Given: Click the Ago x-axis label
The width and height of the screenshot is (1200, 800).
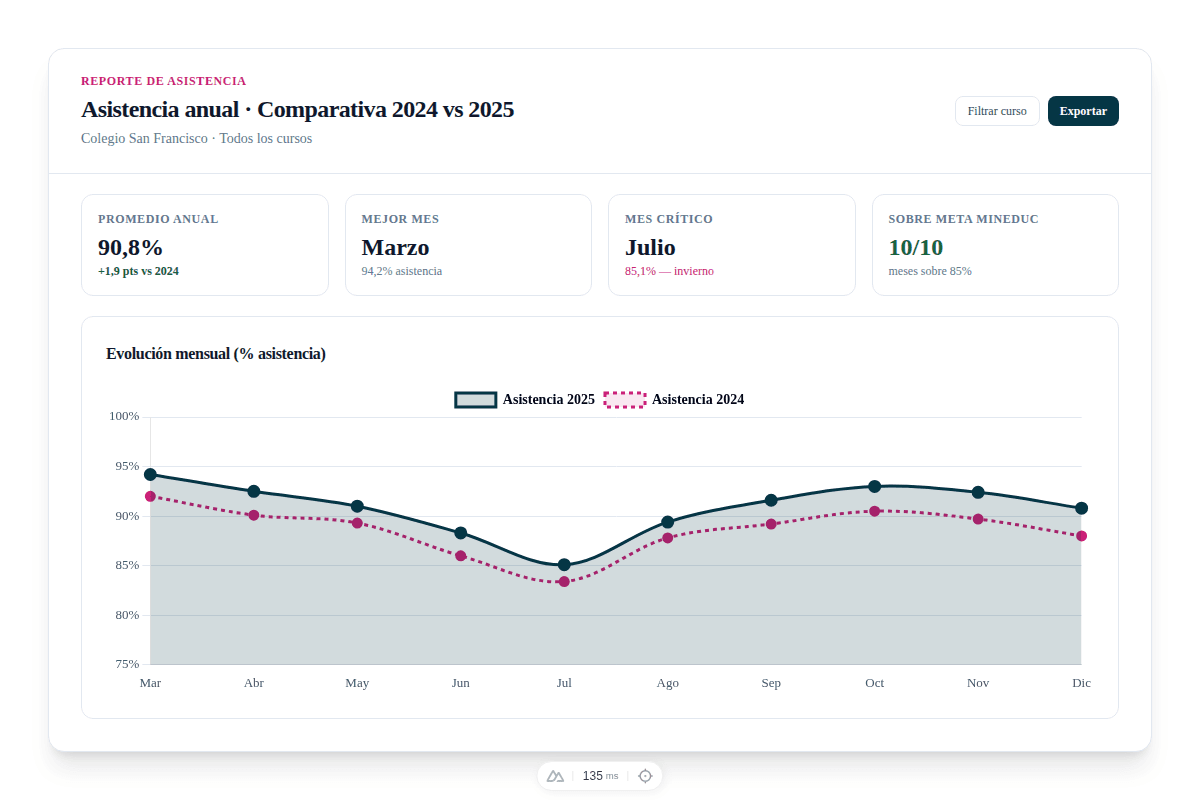Looking at the screenshot, I should click(668, 683).
